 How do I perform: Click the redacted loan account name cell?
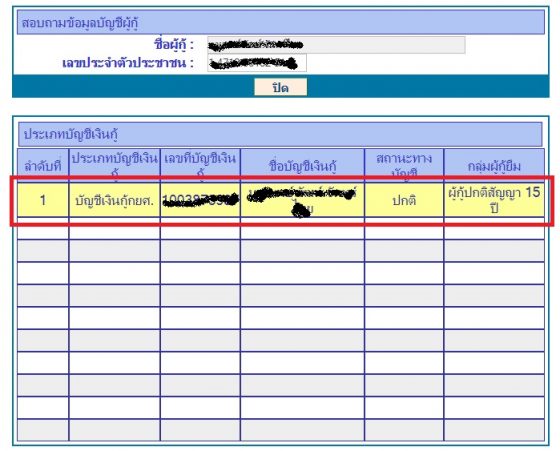(x=302, y=200)
